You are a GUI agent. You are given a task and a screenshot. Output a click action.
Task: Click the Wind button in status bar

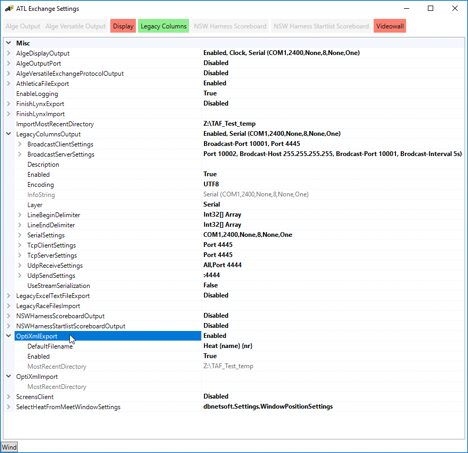pyautogui.click(x=9, y=447)
